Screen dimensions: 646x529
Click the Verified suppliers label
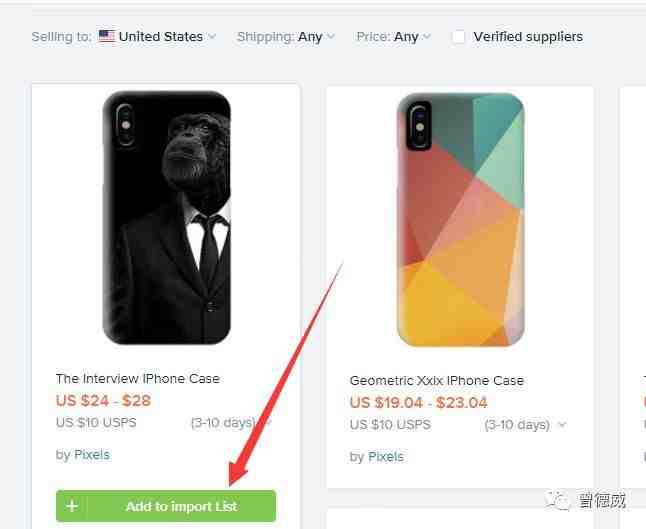[x=528, y=37]
